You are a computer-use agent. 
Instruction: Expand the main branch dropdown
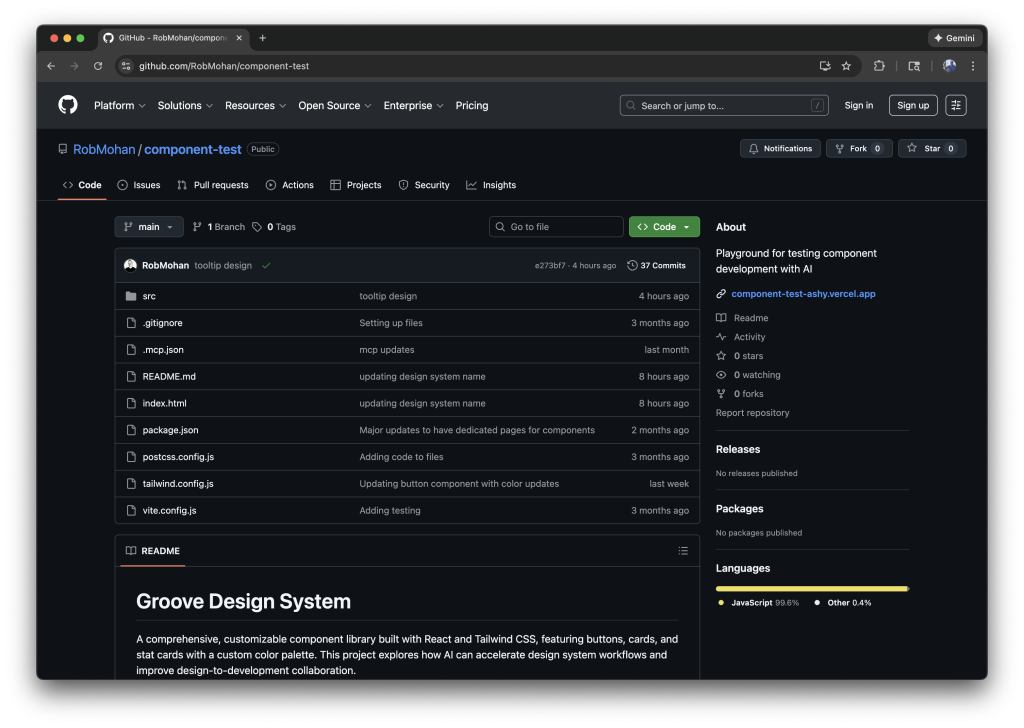[x=149, y=227]
